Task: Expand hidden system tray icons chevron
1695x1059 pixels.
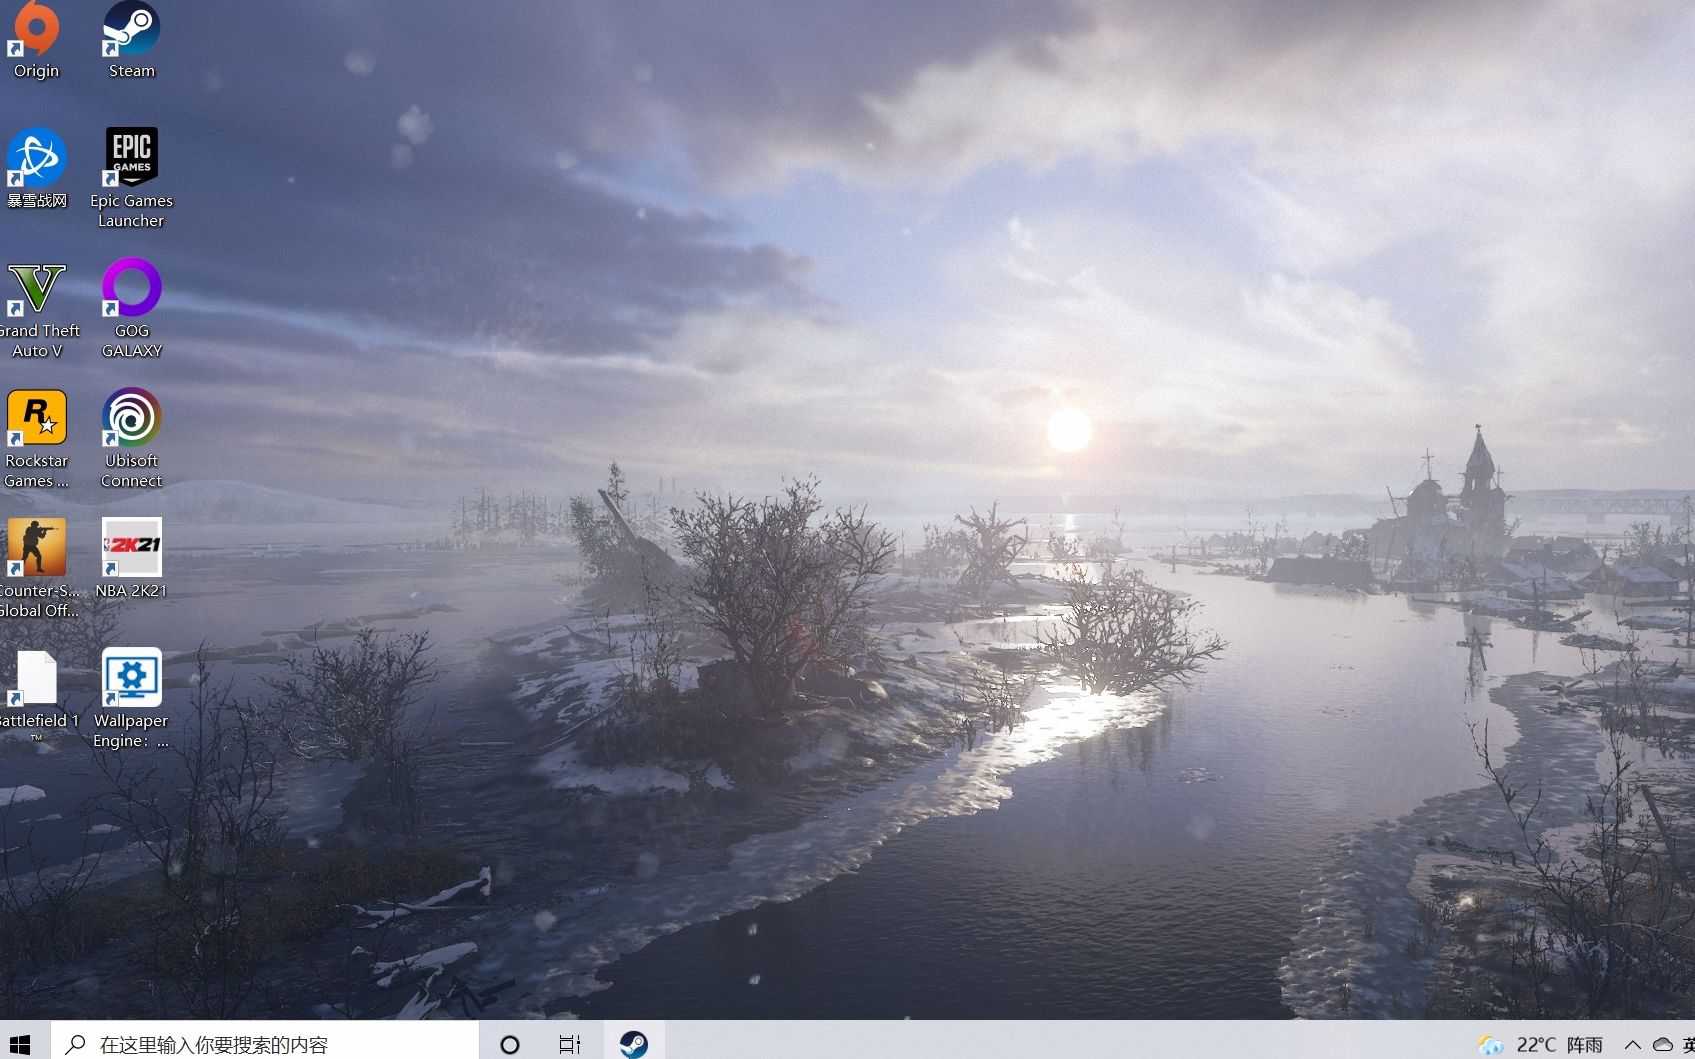Action: 1632,1044
